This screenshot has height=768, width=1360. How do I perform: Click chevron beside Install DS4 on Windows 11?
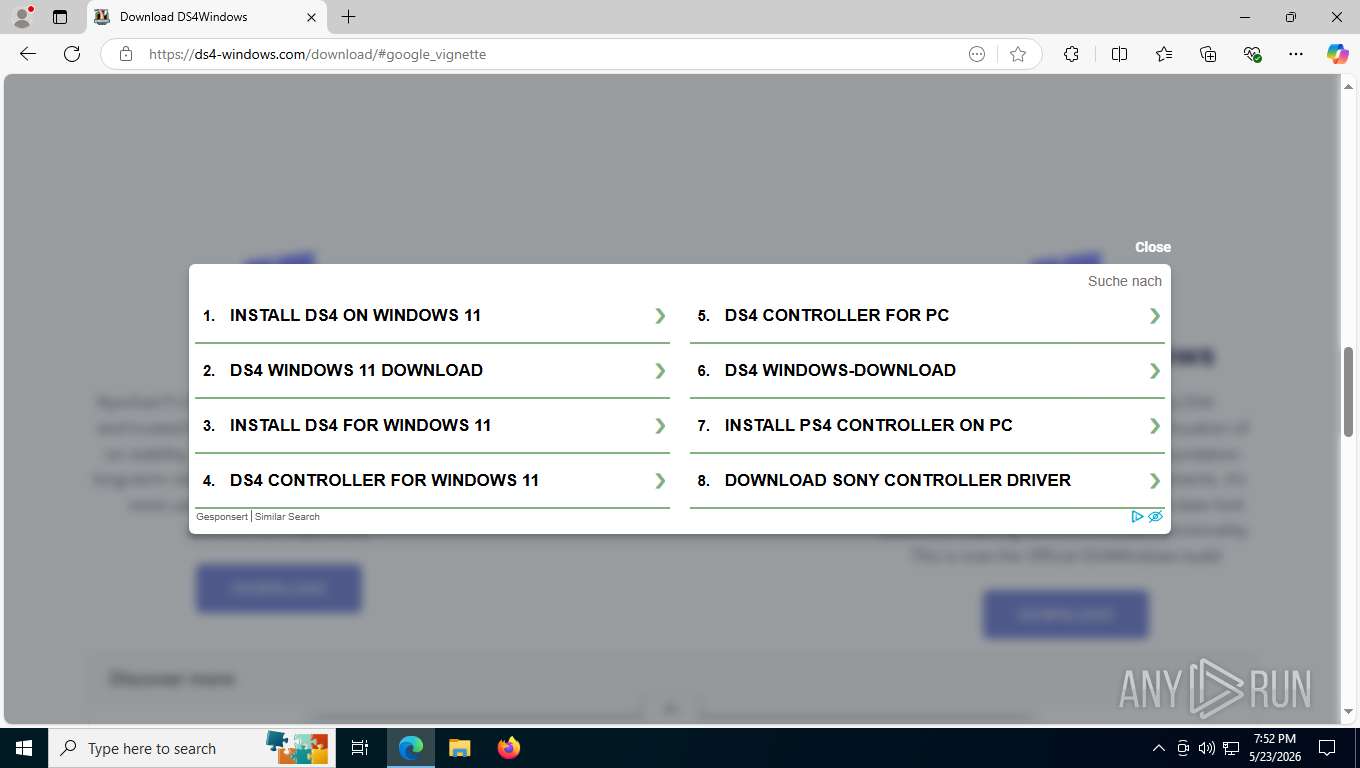pos(660,315)
